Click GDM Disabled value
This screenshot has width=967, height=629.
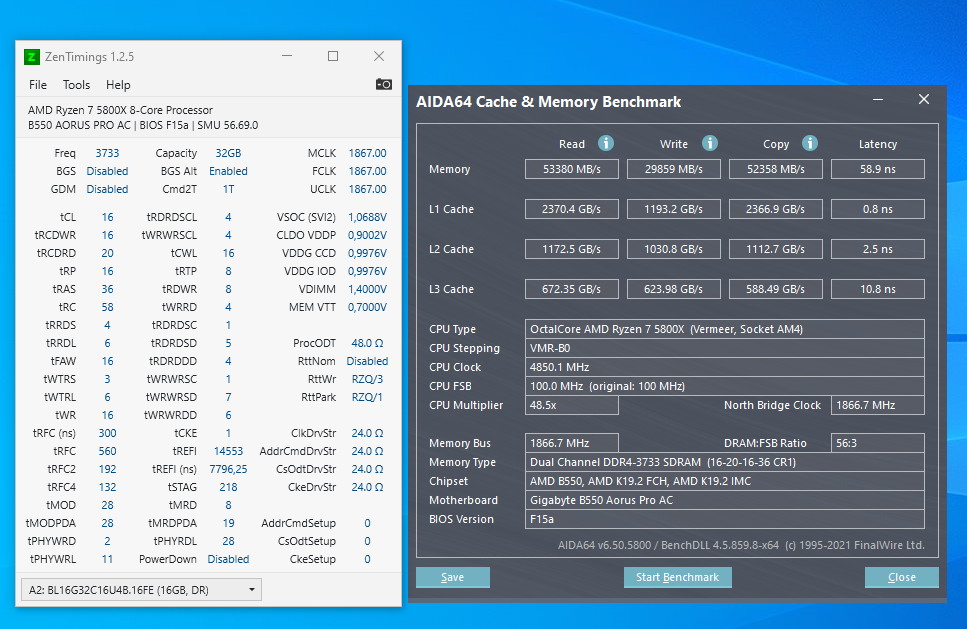[x=107, y=189]
